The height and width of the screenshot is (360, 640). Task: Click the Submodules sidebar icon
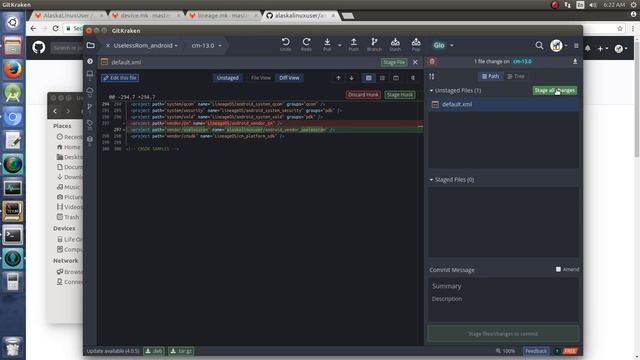pyautogui.click(x=90, y=140)
